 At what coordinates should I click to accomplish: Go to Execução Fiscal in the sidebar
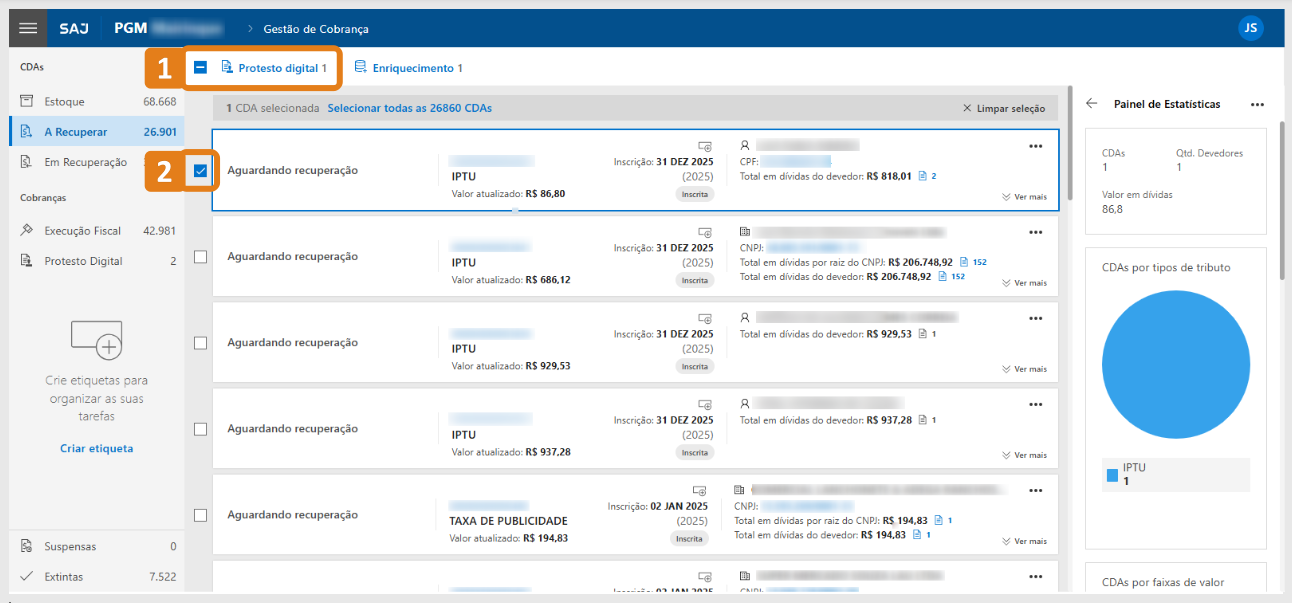click(x=82, y=231)
